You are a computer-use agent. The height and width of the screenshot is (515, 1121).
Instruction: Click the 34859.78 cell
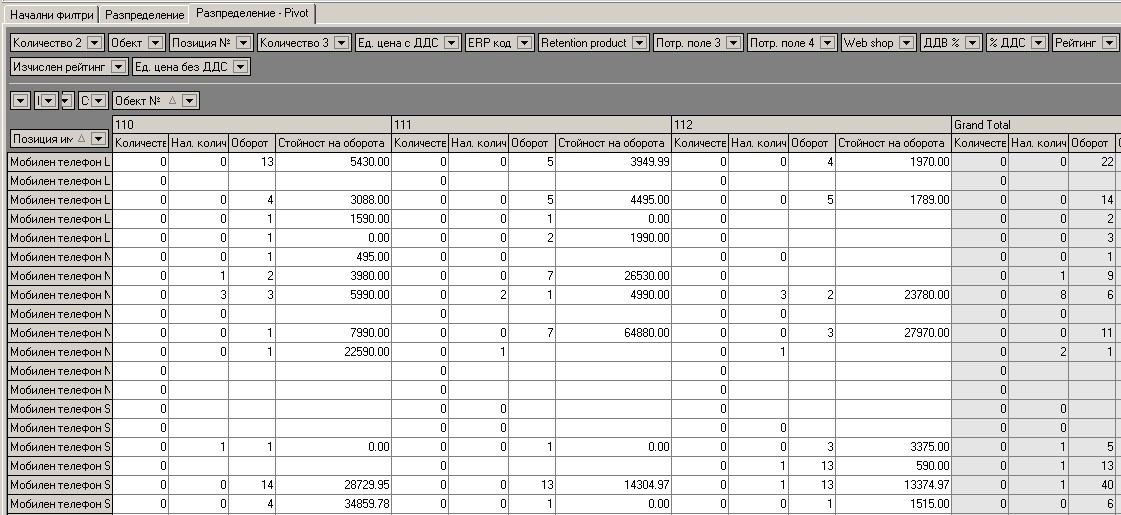[334, 504]
